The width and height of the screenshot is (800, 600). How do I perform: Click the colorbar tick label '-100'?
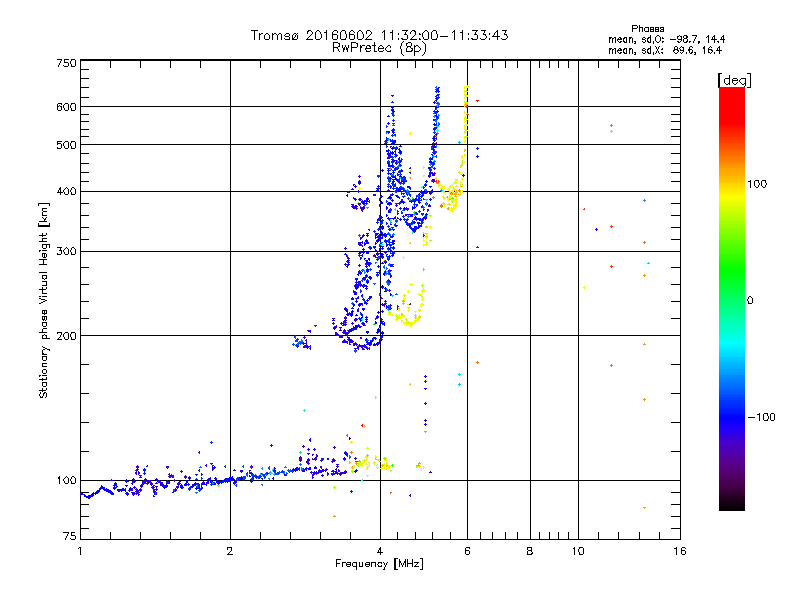761,417
